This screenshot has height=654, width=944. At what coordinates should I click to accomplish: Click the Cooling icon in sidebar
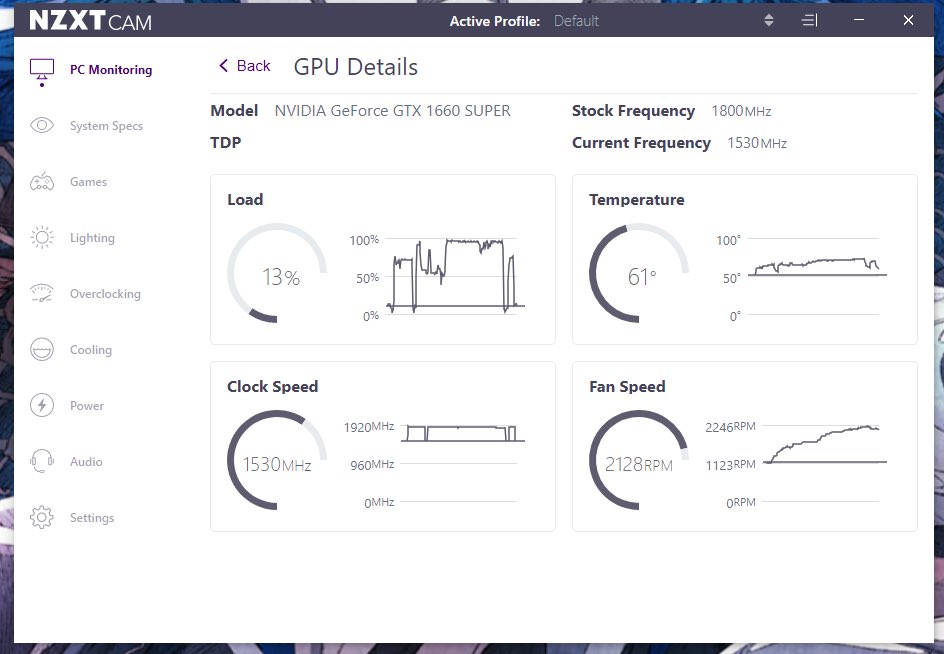(x=42, y=349)
